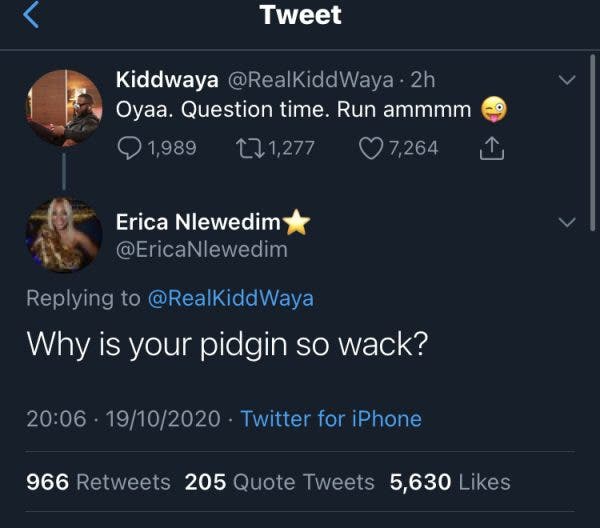
Task: Expand options chevron on Erica's tweet
Action: point(567,222)
